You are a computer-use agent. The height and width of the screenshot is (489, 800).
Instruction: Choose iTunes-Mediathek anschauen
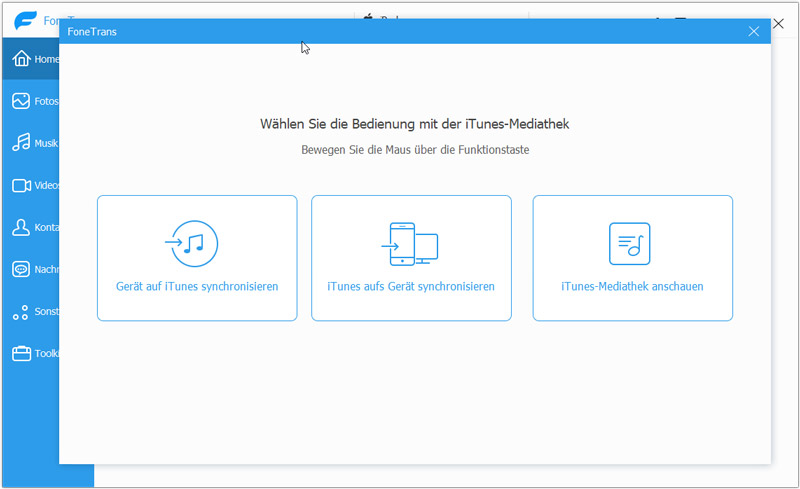[633, 258]
